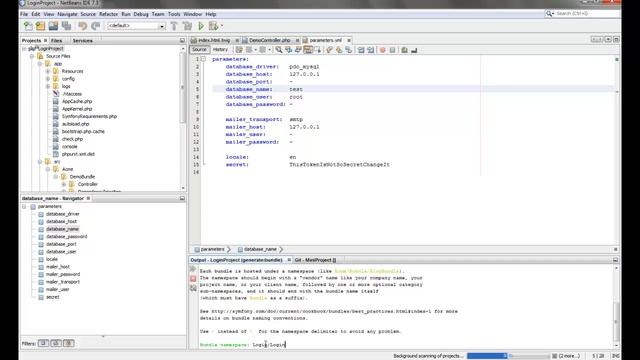
Task: Click the Shift Line Right icon
Action: point(371,50)
